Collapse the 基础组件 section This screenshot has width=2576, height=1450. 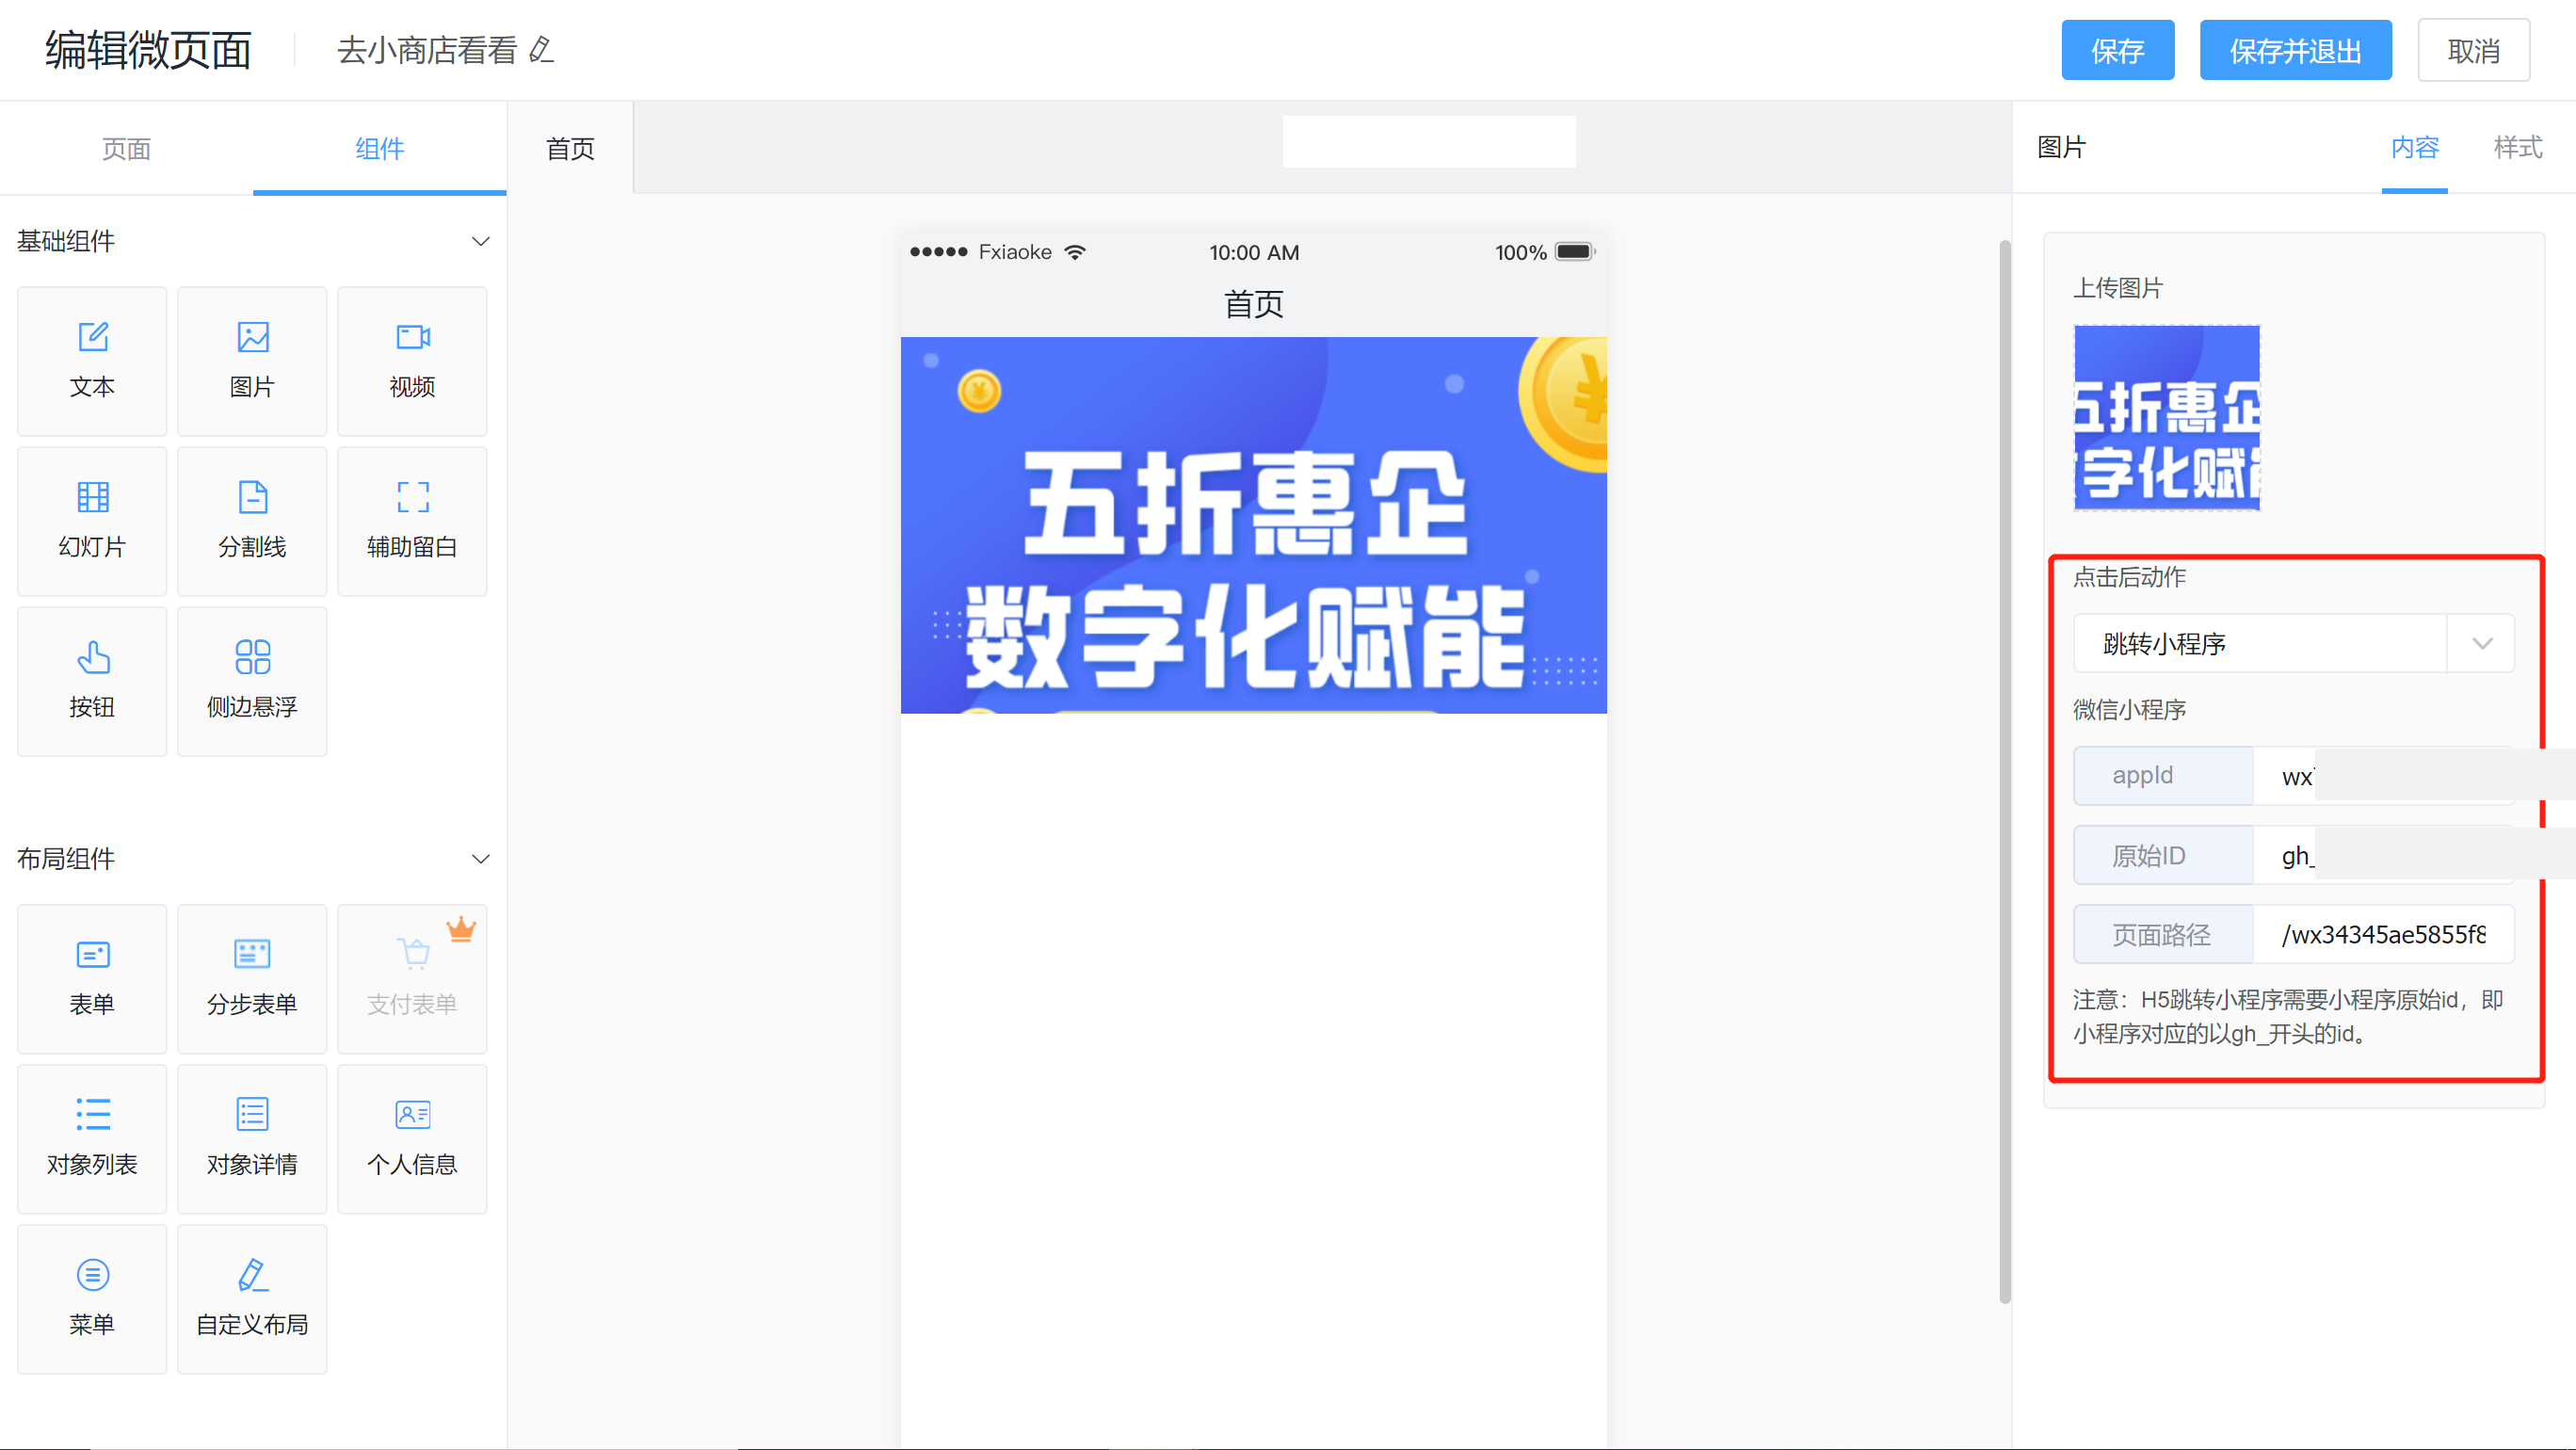[480, 241]
